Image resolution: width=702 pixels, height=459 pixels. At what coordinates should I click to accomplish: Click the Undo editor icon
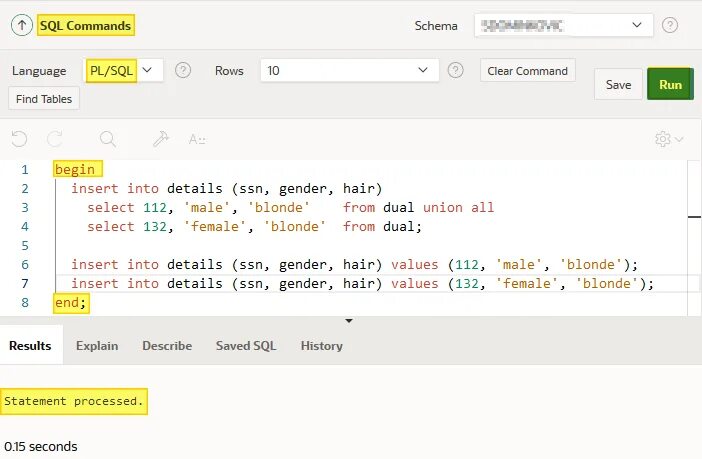click(x=19, y=139)
